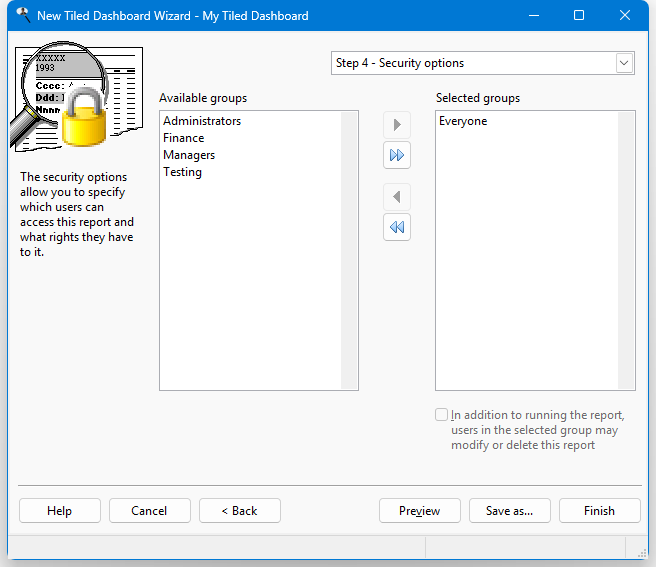Image resolution: width=656 pixels, height=567 pixels.
Task: Click the Step 4 - Security options combo box
Action: [x=472, y=63]
